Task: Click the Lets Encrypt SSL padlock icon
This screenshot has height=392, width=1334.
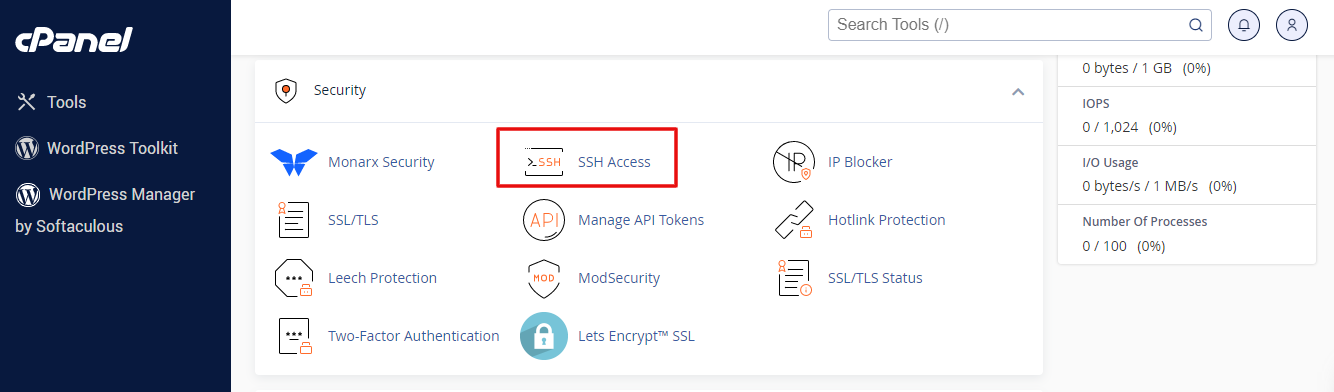Action: coord(544,336)
